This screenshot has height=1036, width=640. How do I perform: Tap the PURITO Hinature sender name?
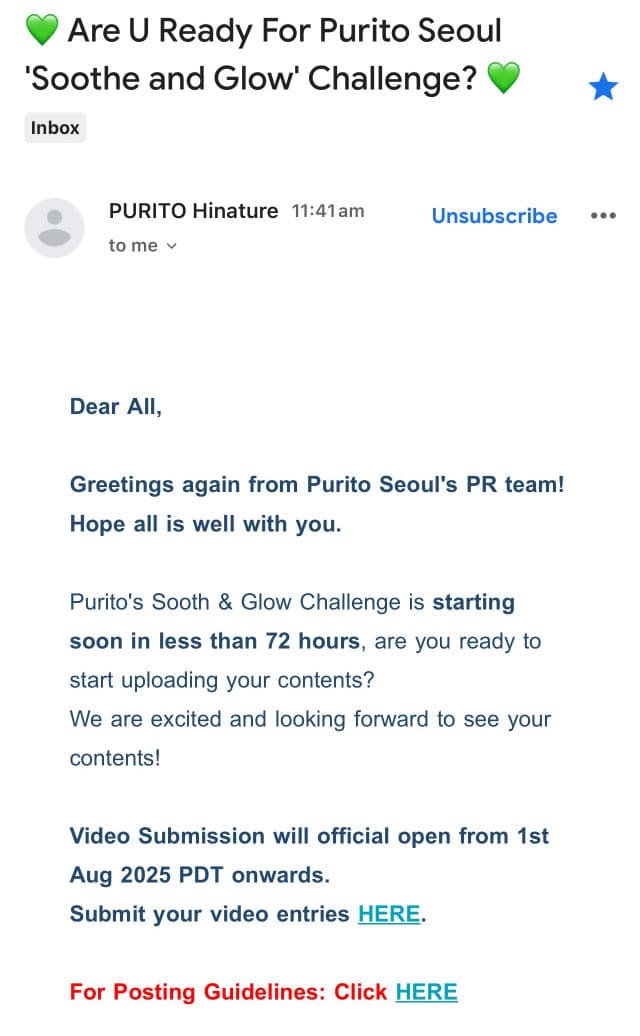coord(193,211)
